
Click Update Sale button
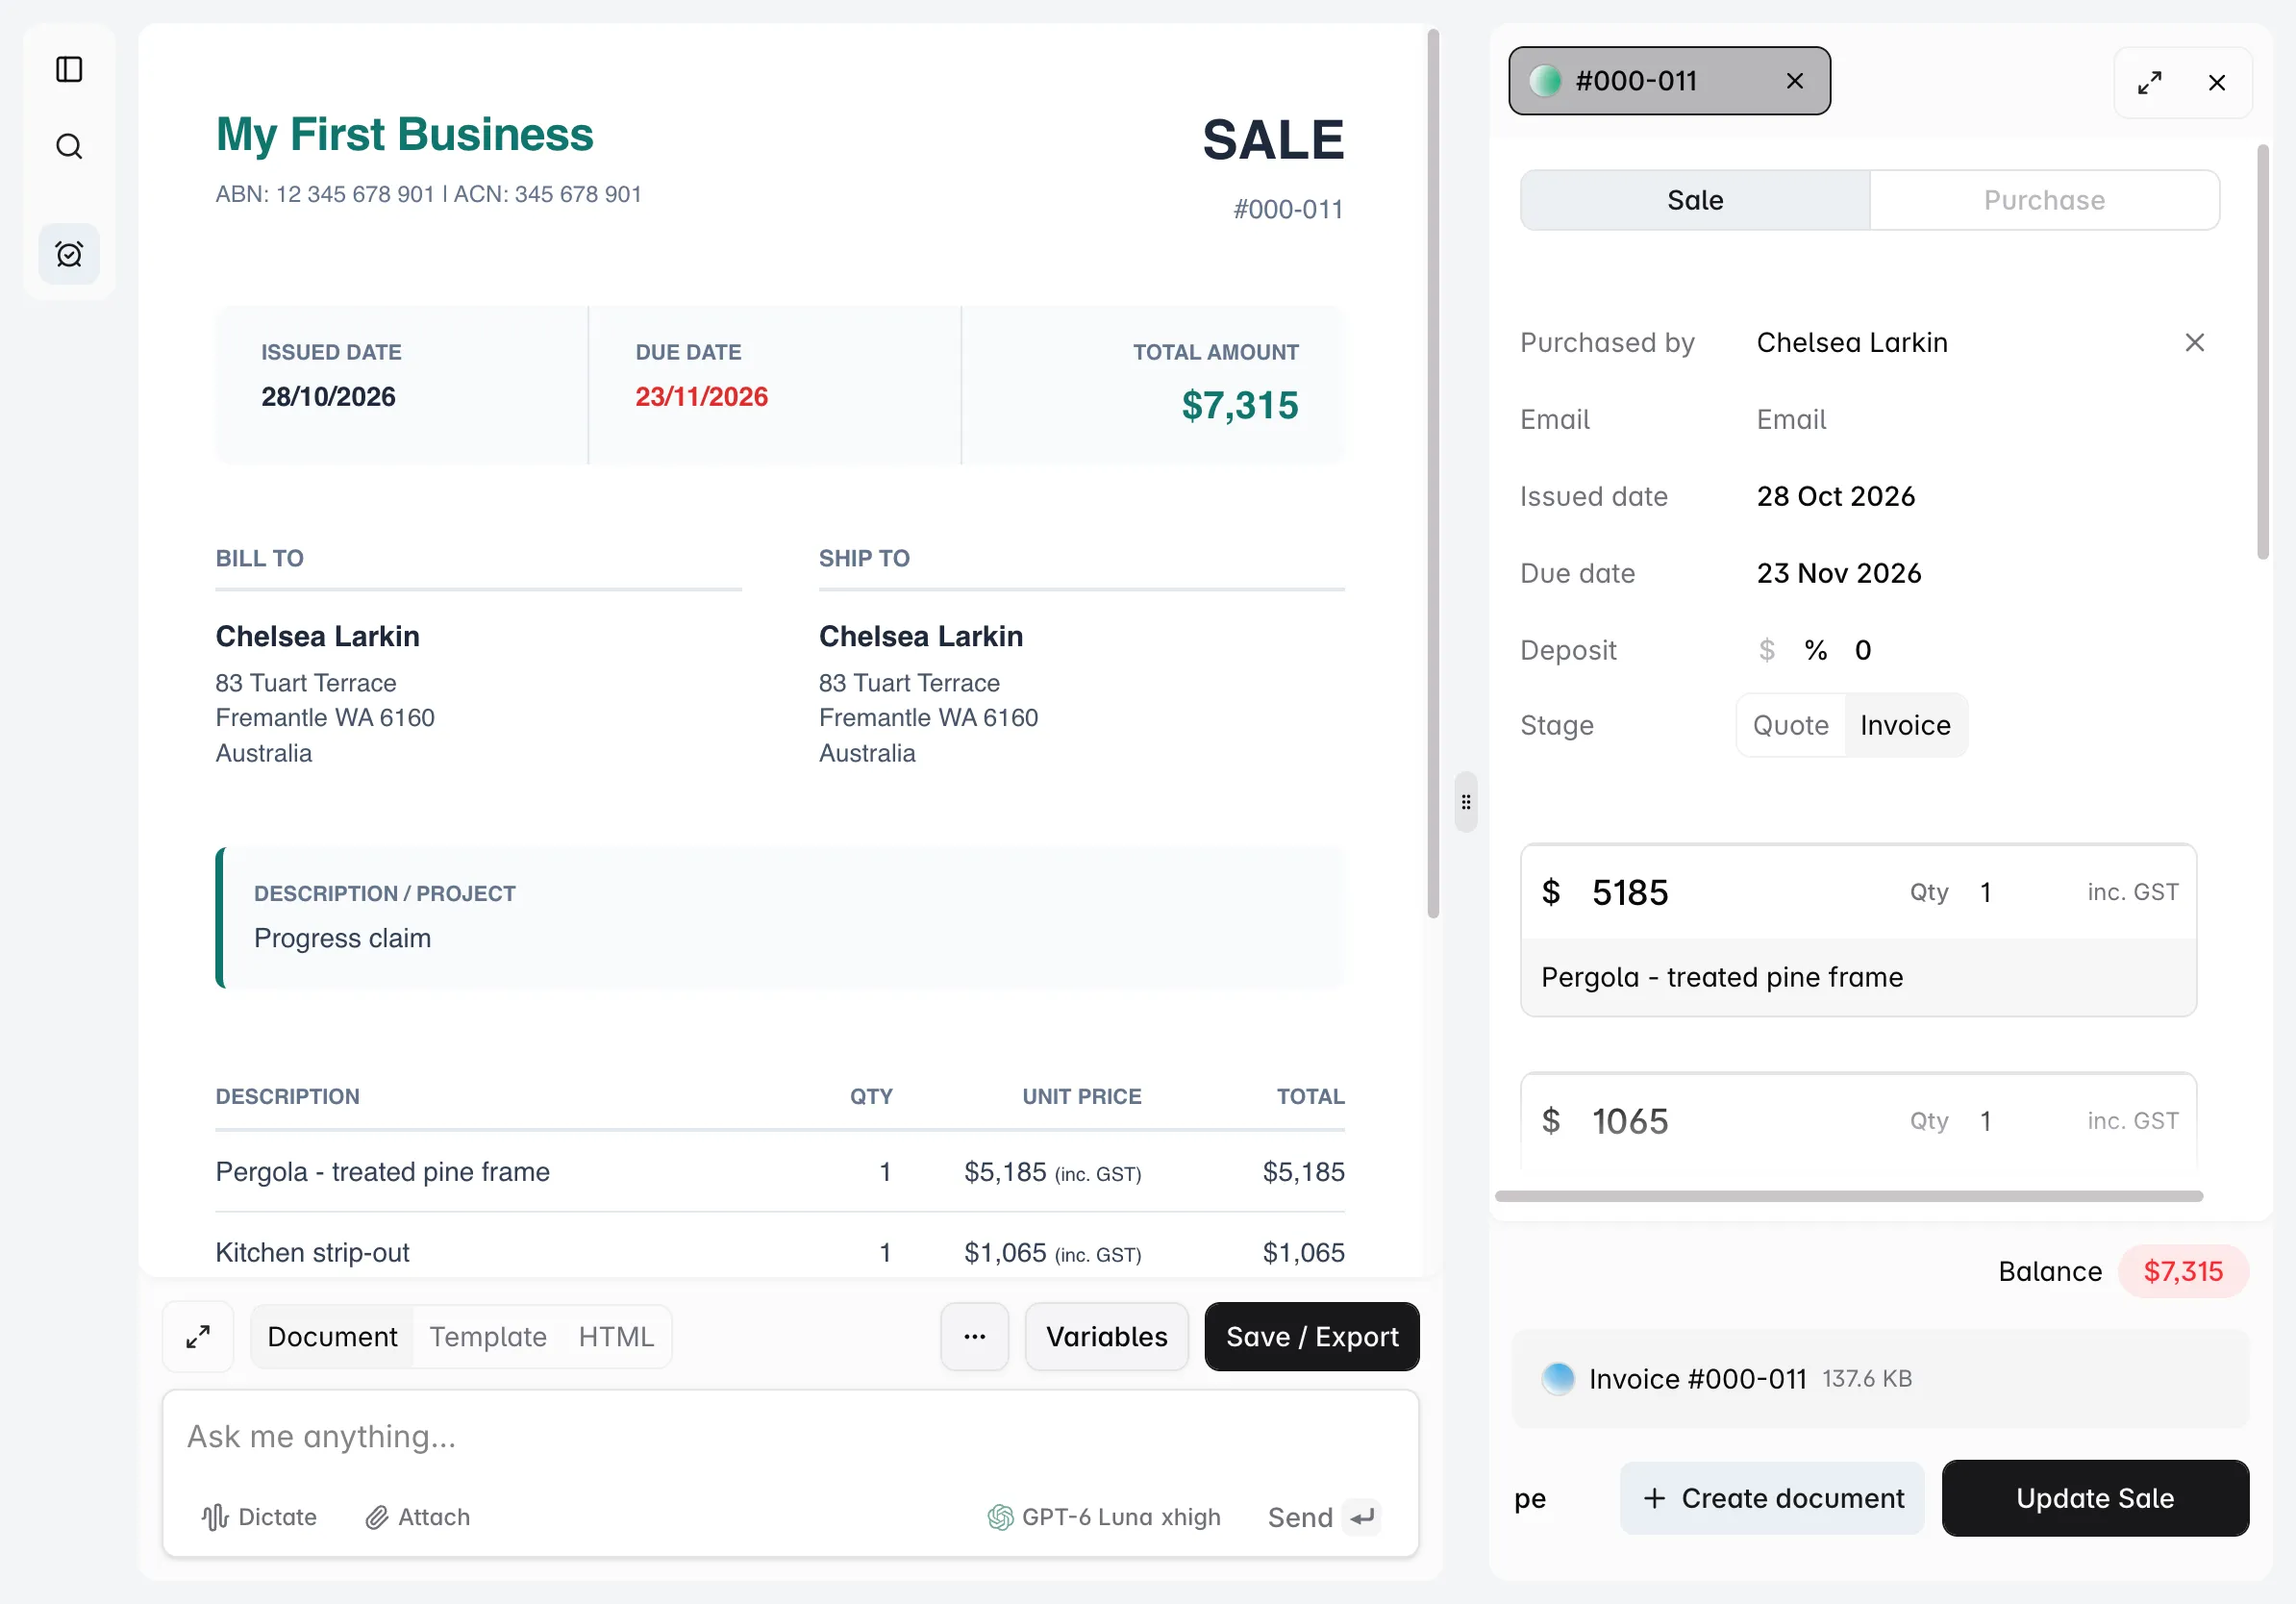[x=2095, y=1498]
